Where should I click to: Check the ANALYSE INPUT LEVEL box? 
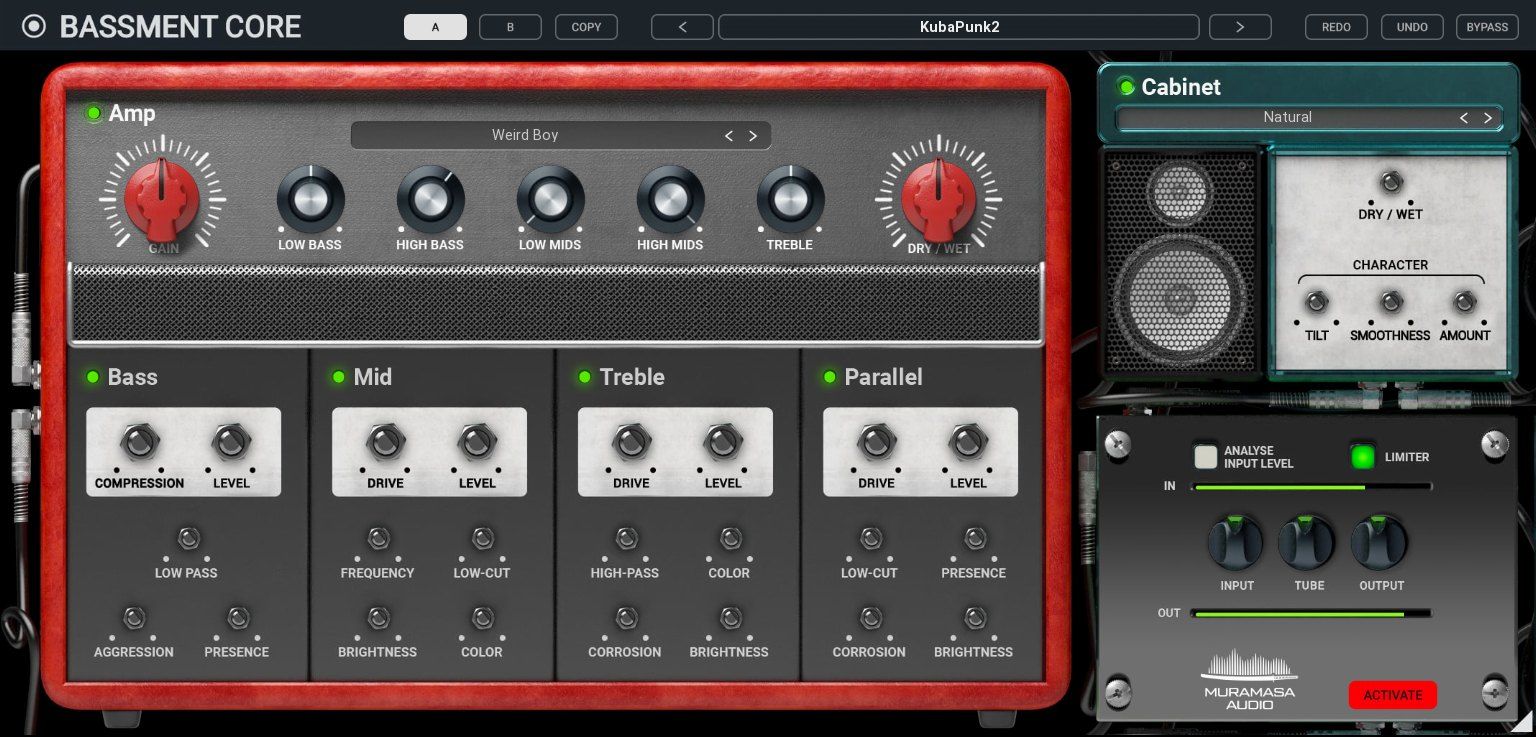coord(1206,457)
